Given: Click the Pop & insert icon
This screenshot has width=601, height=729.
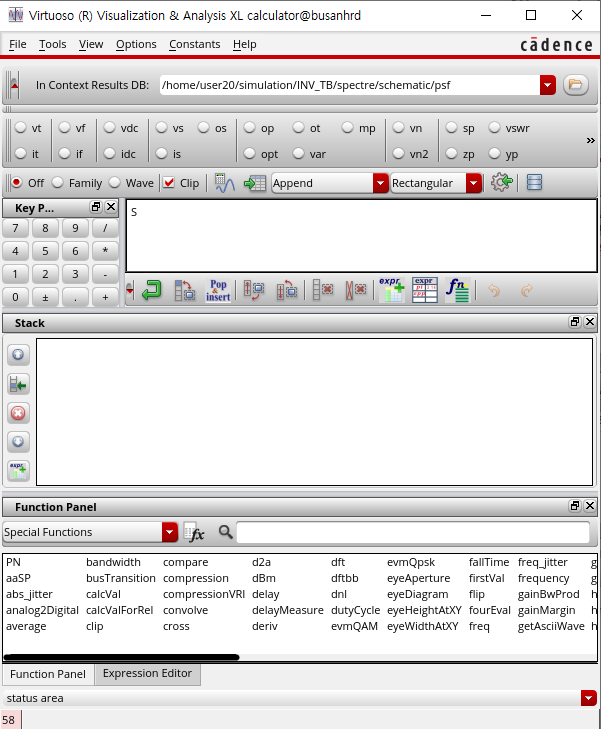Looking at the screenshot, I should point(218,290).
